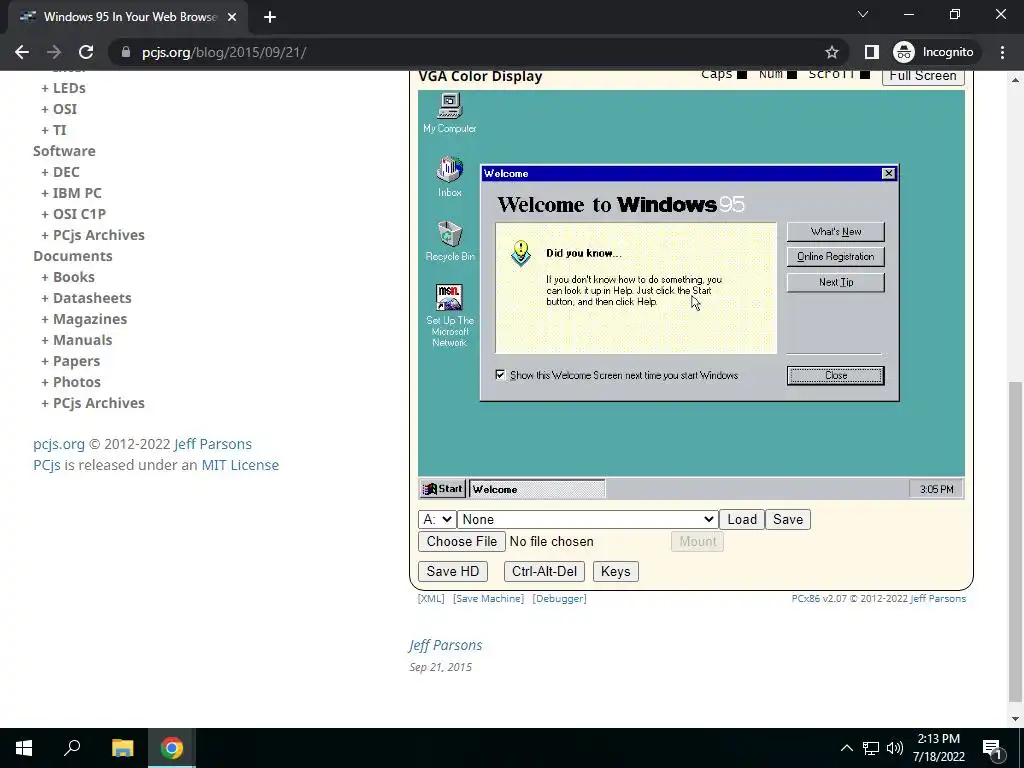Screen dimensions: 1024x768
Task: Click the Welcome taskbar button in Windows 95
Action: [537, 489]
